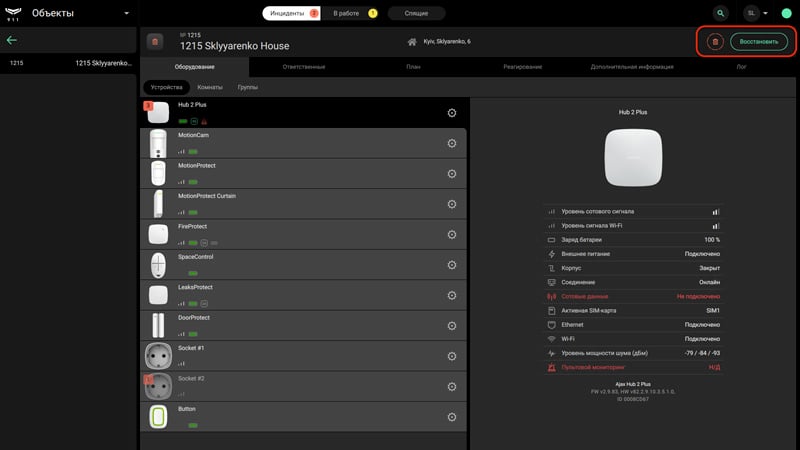Switch to Инциденты tab
Viewport: 800px width, 450px height.
[292, 13]
